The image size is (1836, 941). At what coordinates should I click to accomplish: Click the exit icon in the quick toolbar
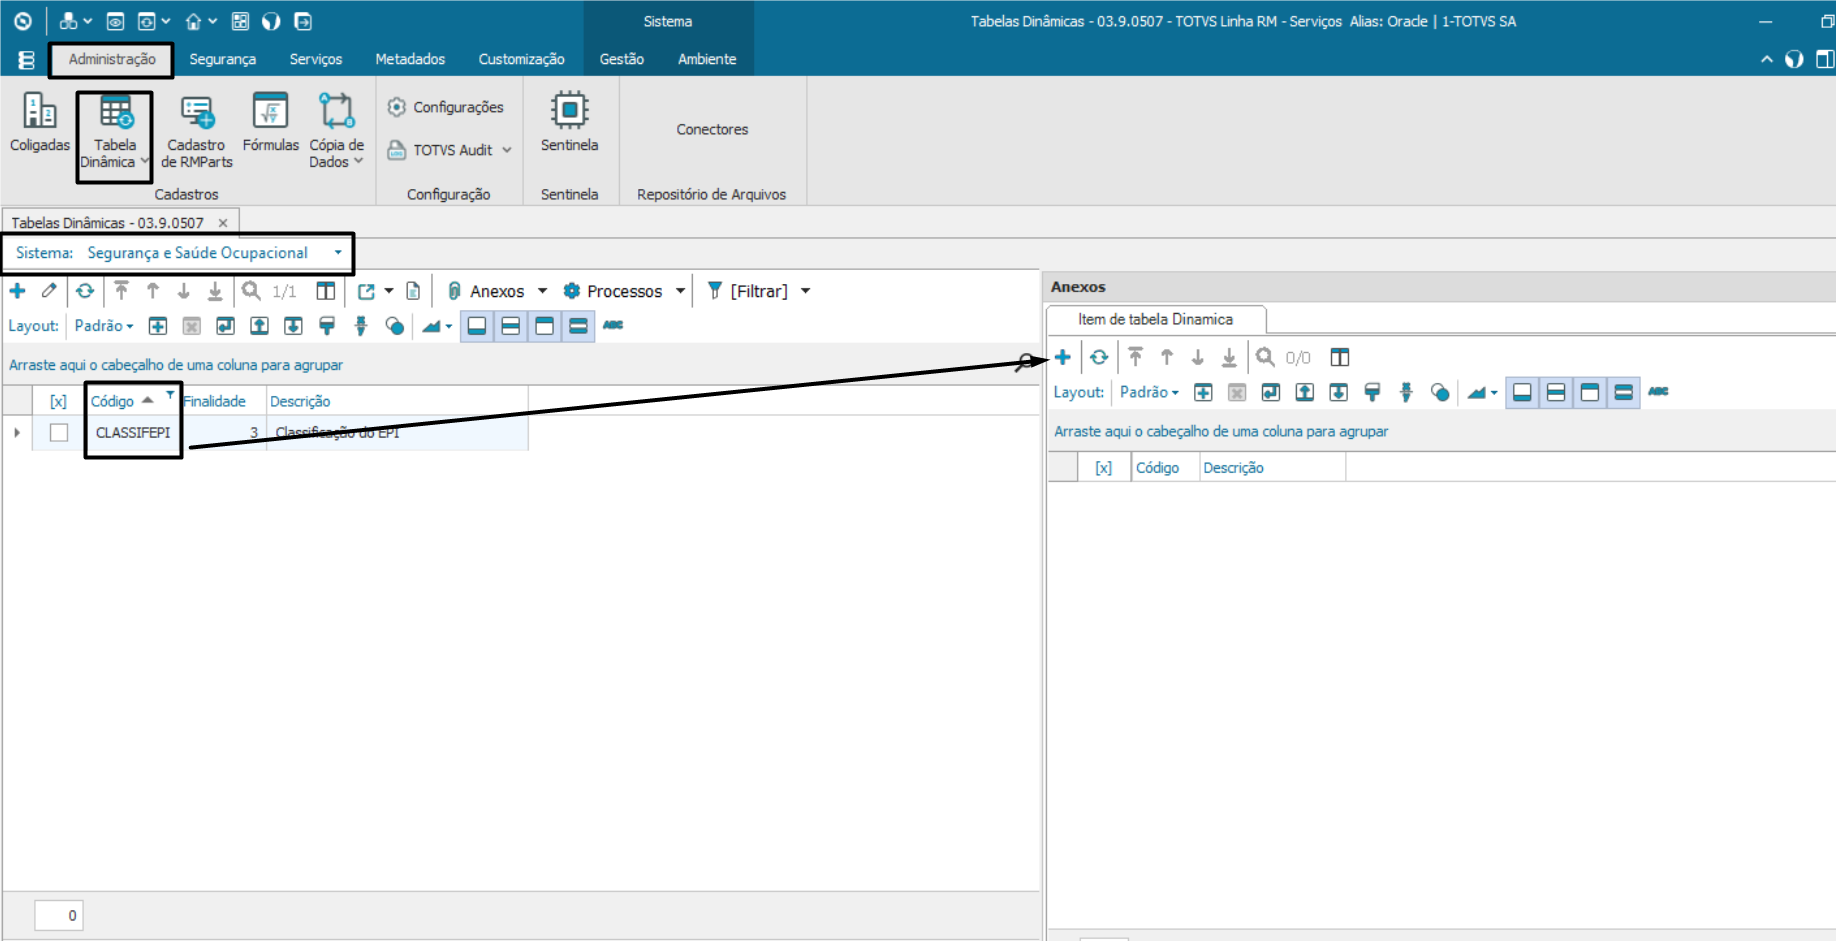[x=303, y=21]
